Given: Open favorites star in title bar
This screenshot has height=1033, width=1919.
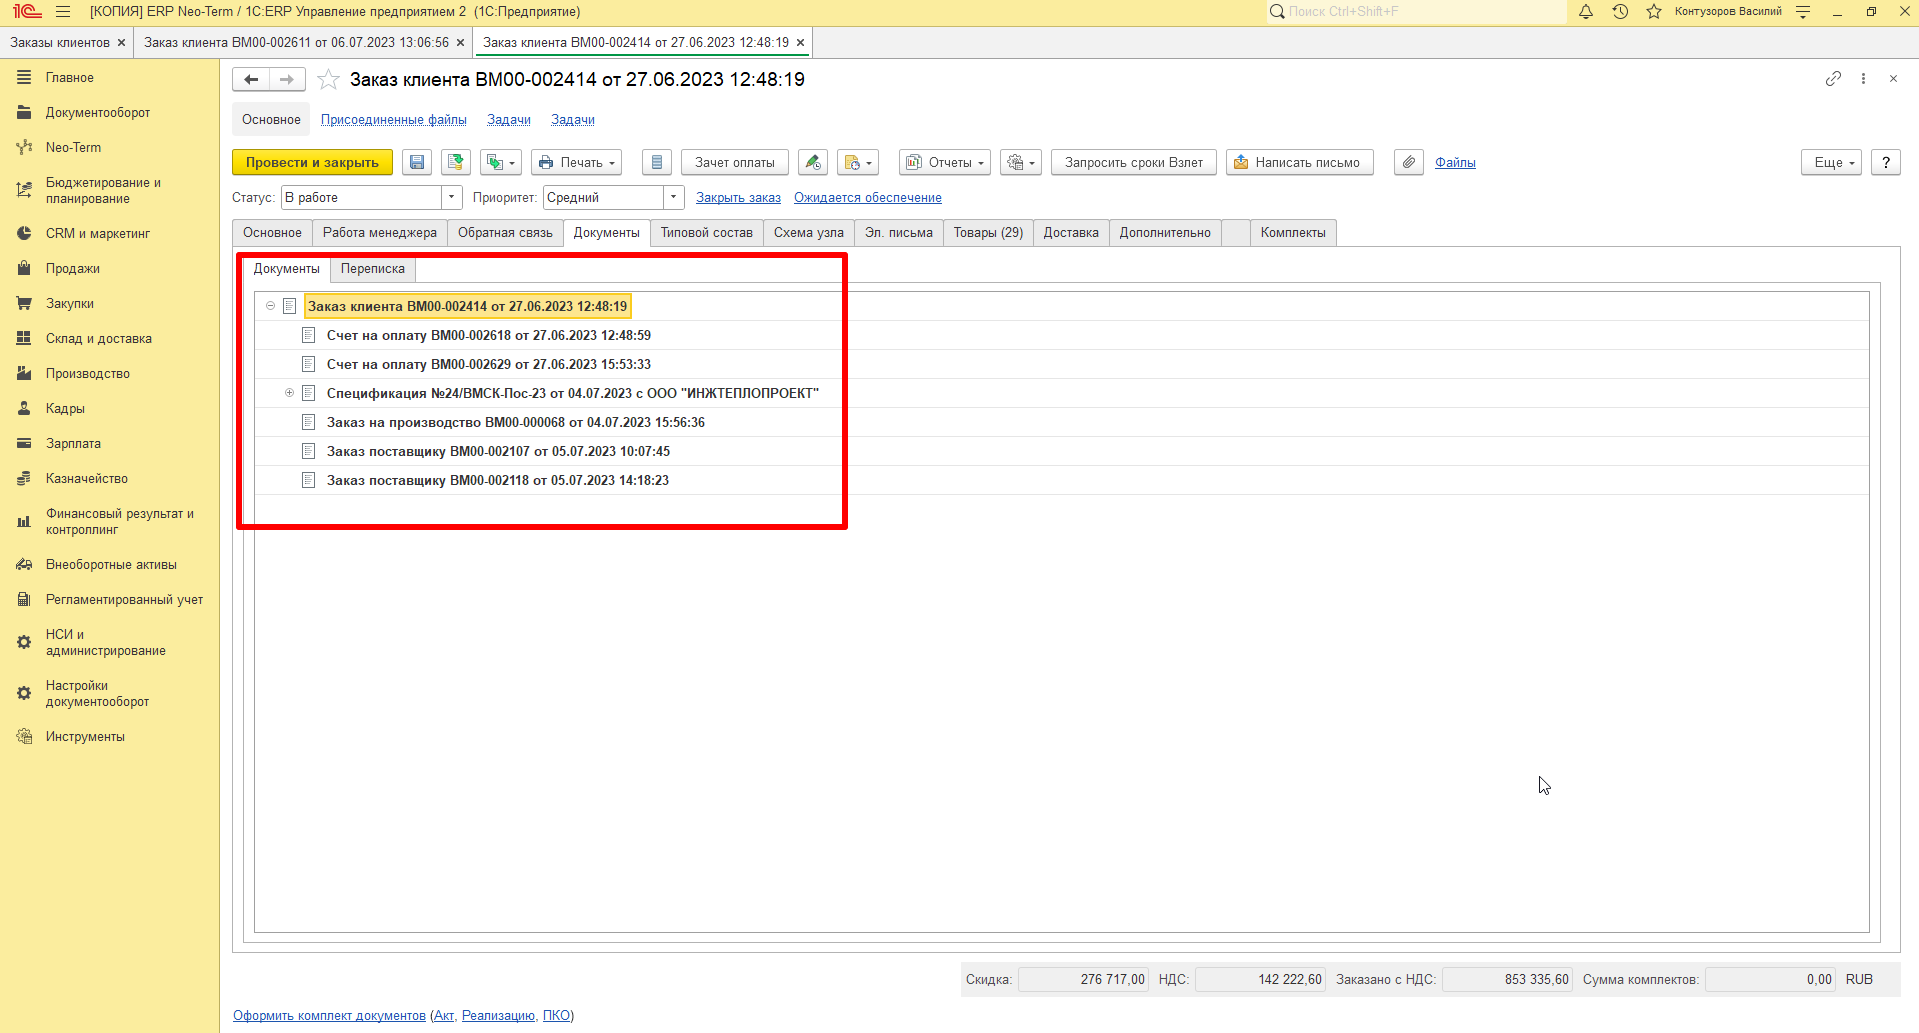Looking at the screenshot, I should tap(1654, 12).
